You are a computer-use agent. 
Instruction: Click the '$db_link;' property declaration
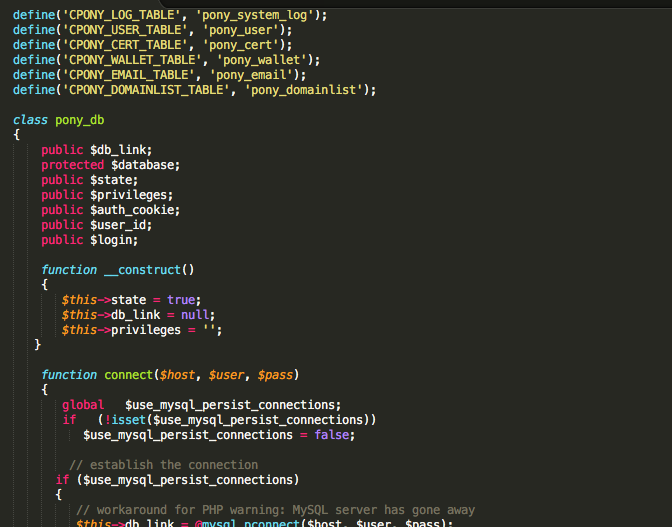[x=121, y=150]
